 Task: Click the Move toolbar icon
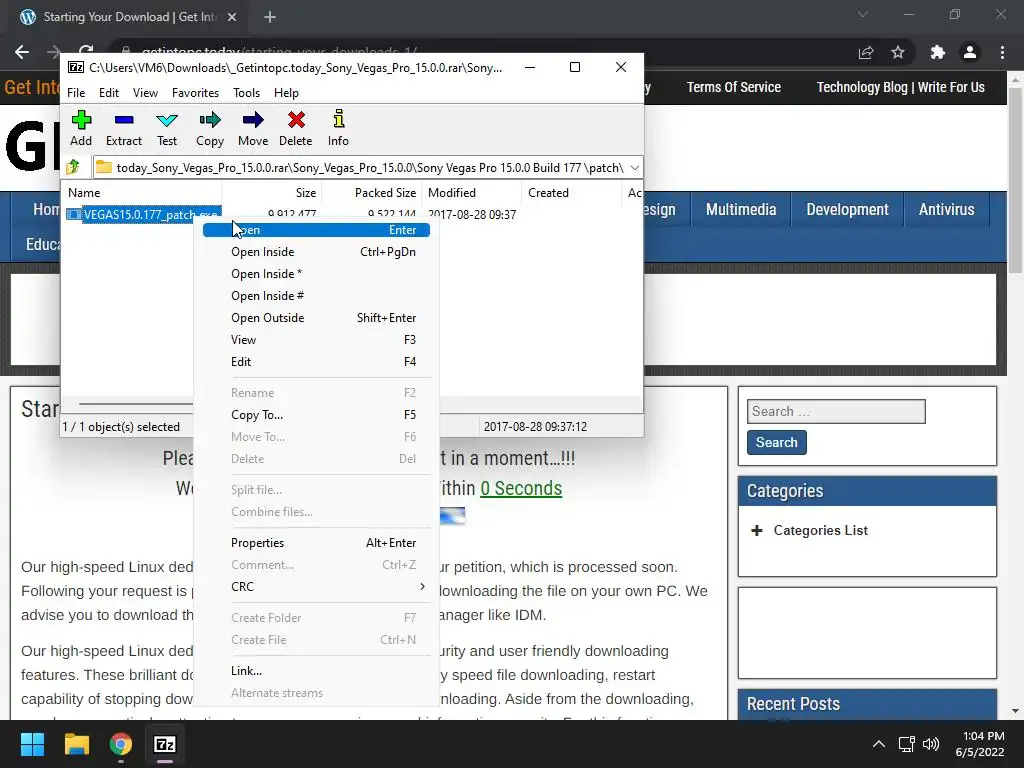(x=253, y=128)
